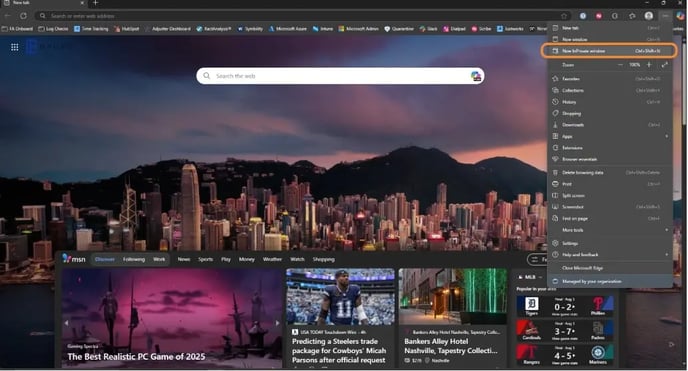This screenshot has width=688, height=371.
Task: Open the HubSpot bookmark
Action: click(126, 29)
